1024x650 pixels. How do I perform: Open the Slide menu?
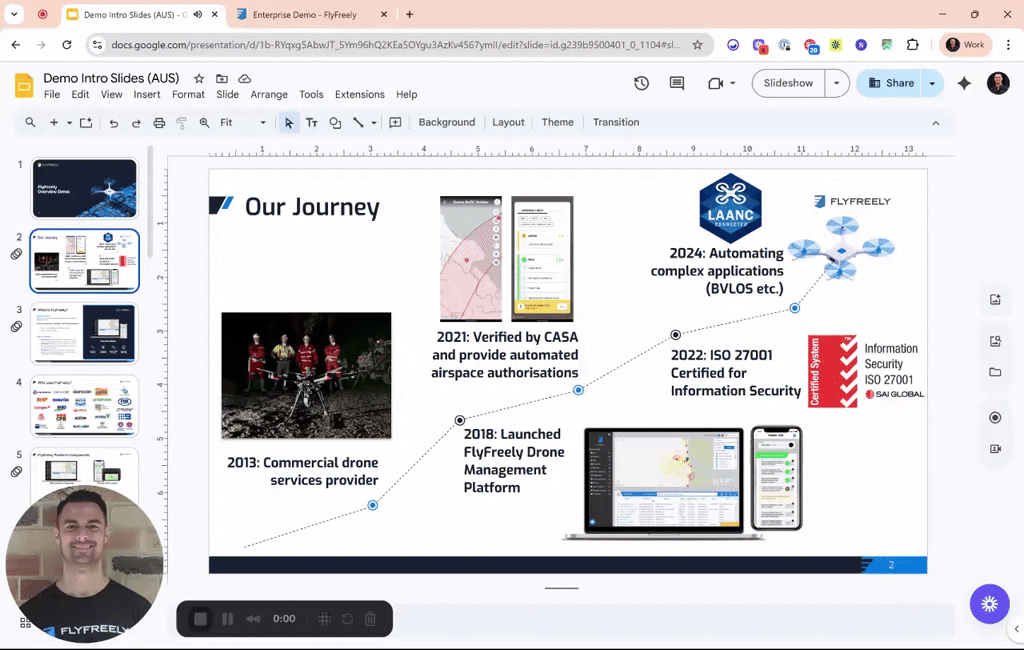(227, 94)
